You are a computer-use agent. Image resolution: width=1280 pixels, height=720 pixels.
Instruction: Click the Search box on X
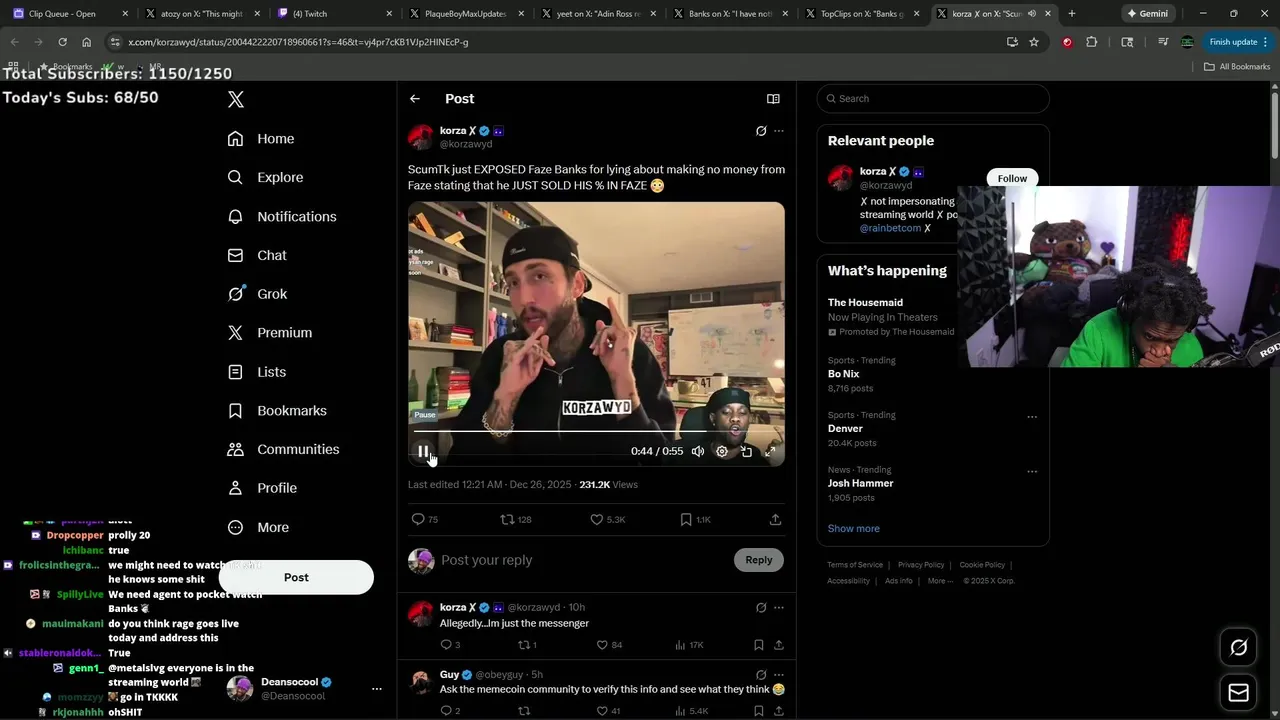point(933,99)
